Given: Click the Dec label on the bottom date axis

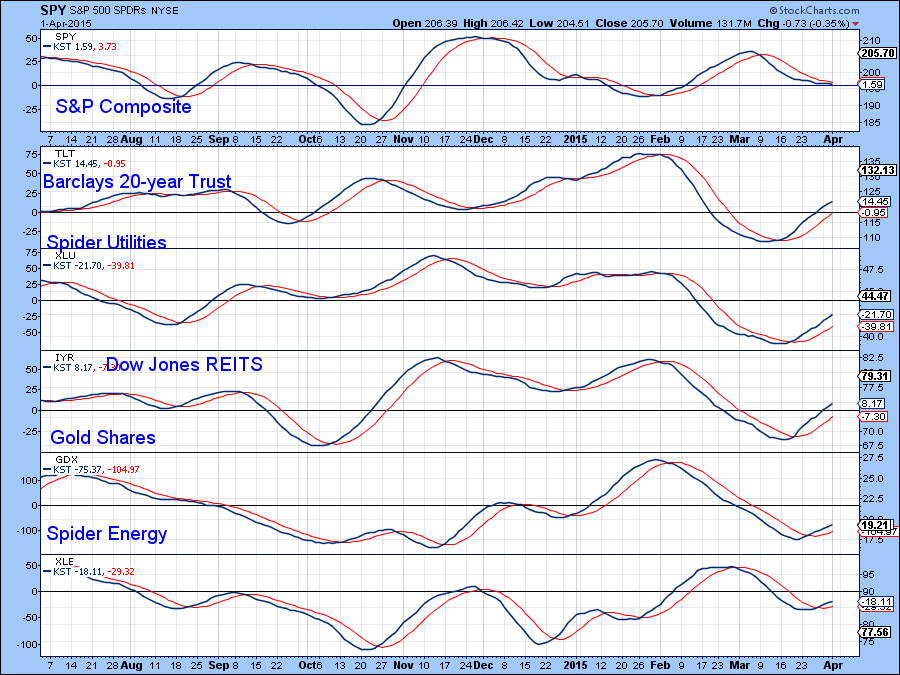Looking at the screenshot, I should point(483,666).
